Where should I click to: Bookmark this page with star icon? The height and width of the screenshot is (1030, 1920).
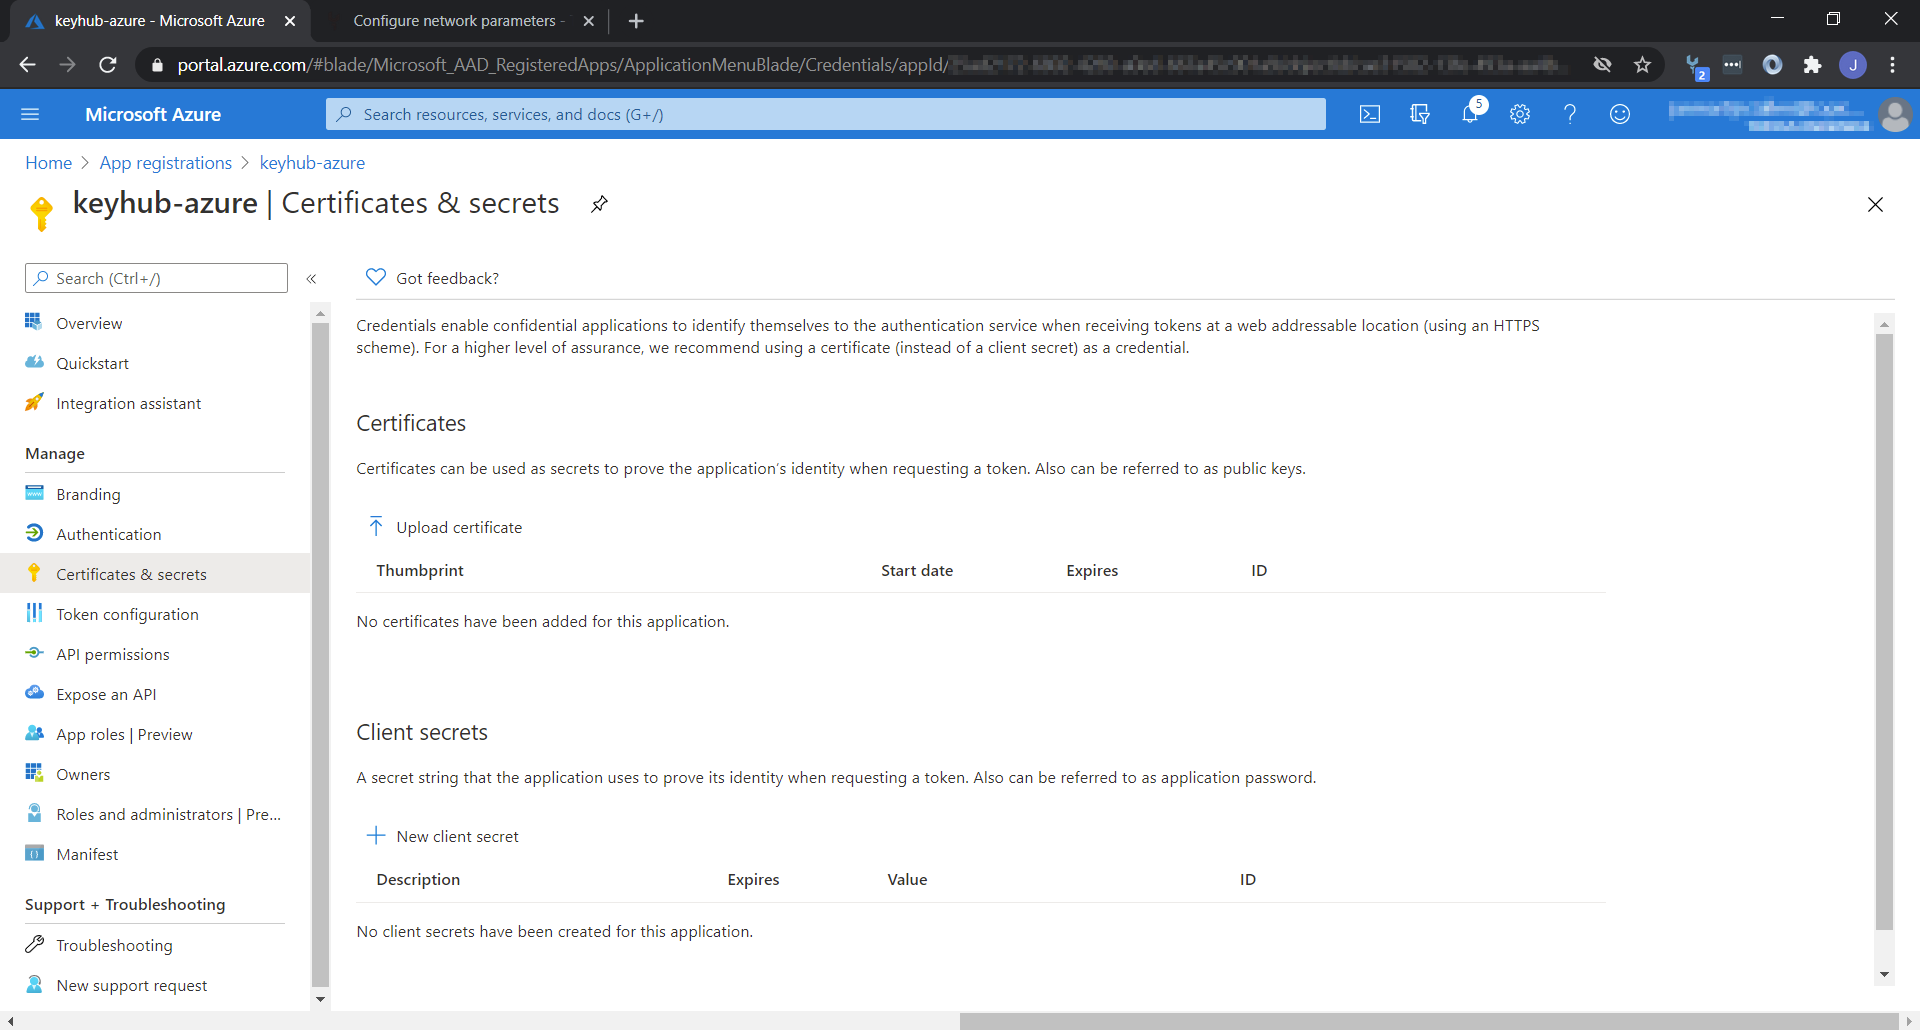click(x=1642, y=65)
